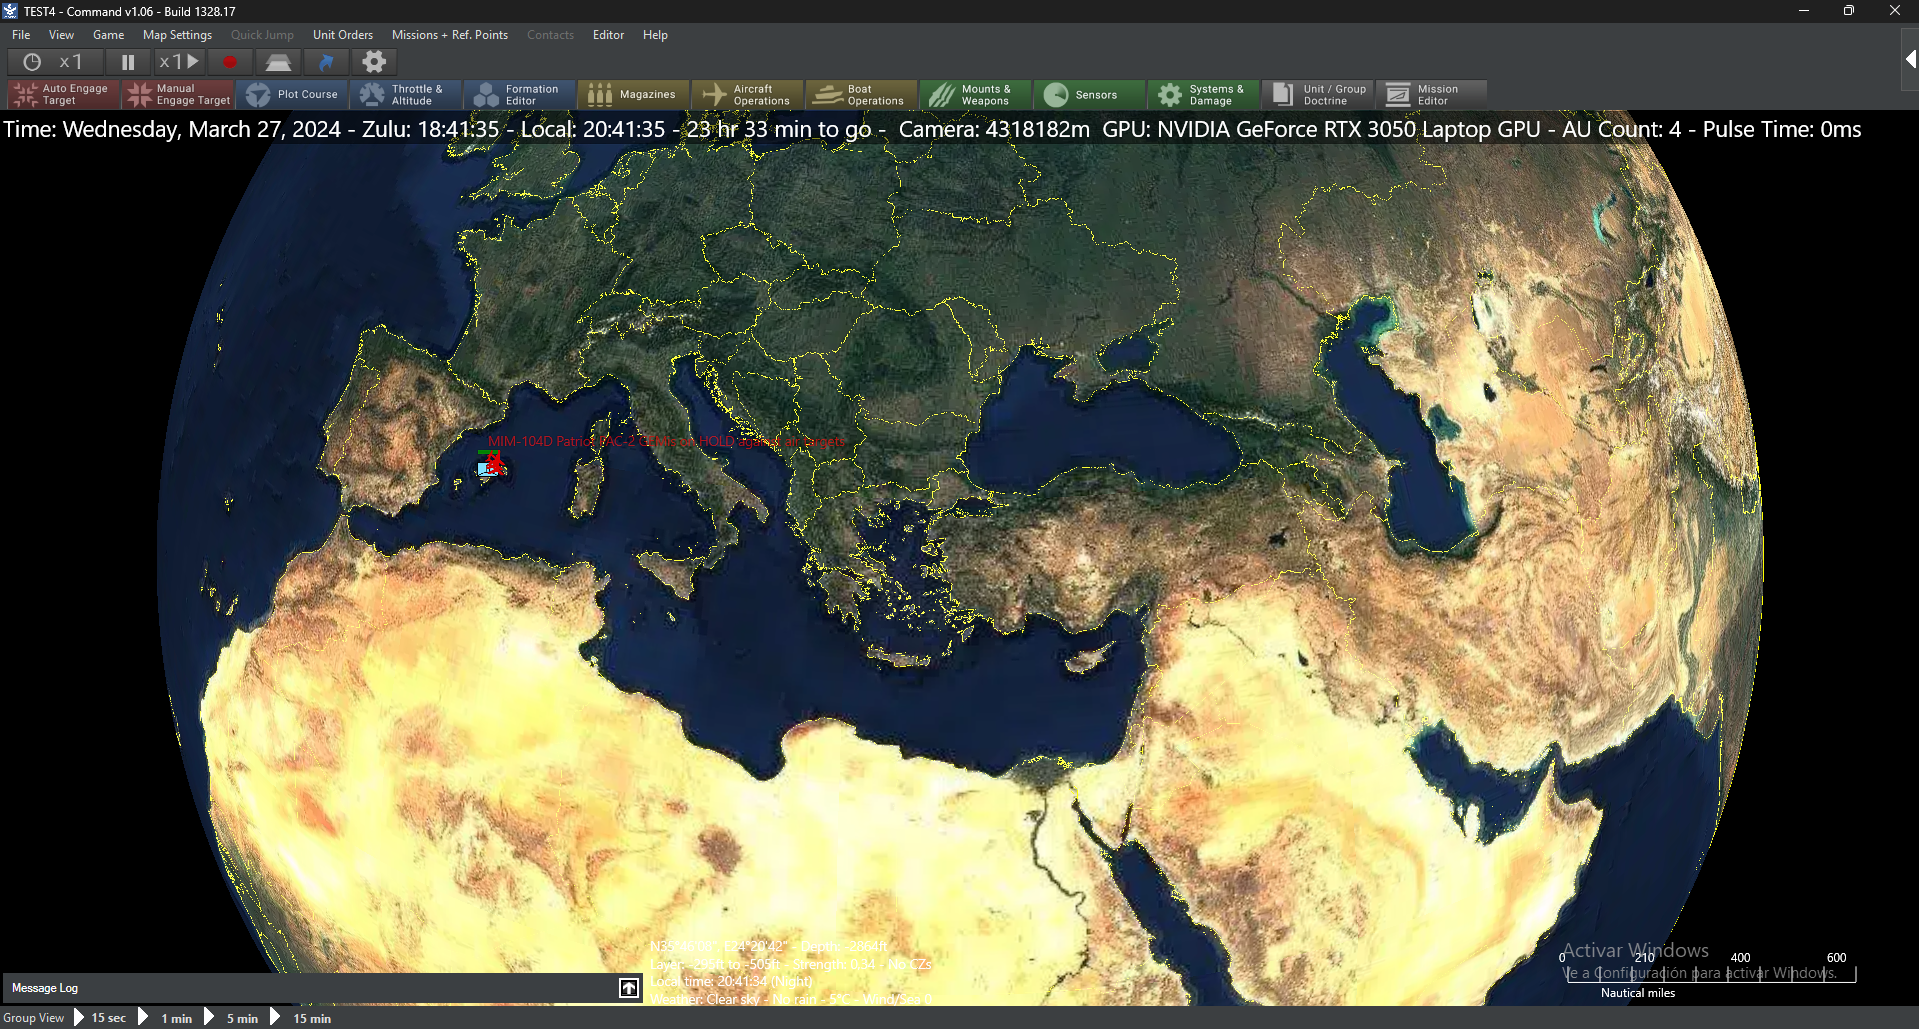
Task: Click the blue arrow icon in toolbar
Action: [x=326, y=62]
